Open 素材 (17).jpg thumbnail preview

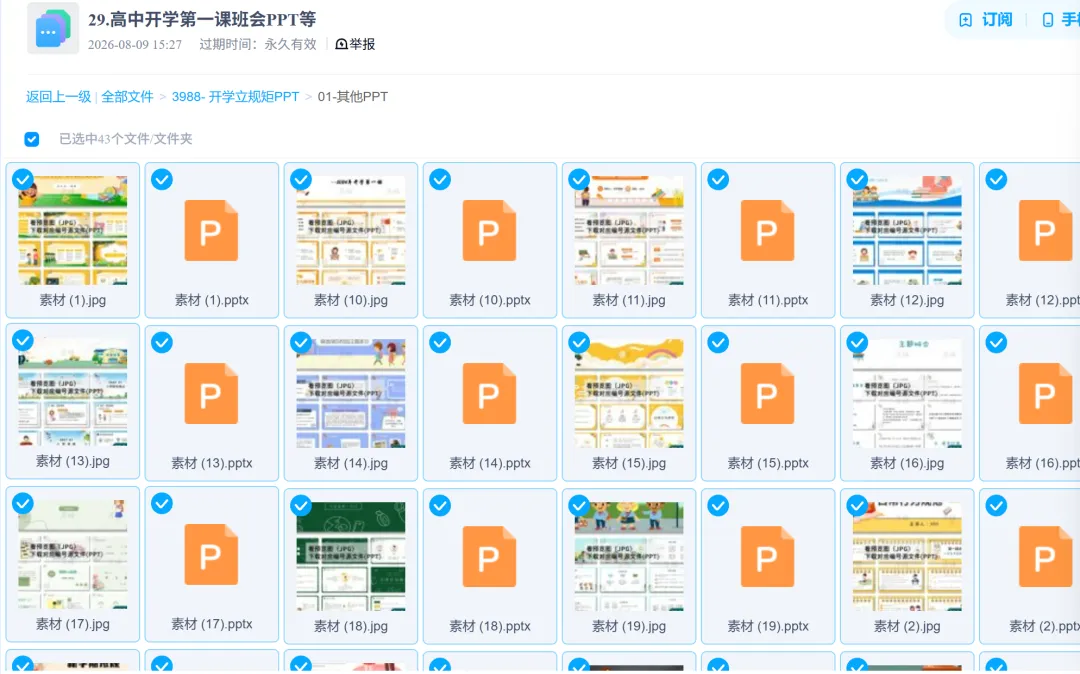[x=73, y=555]
